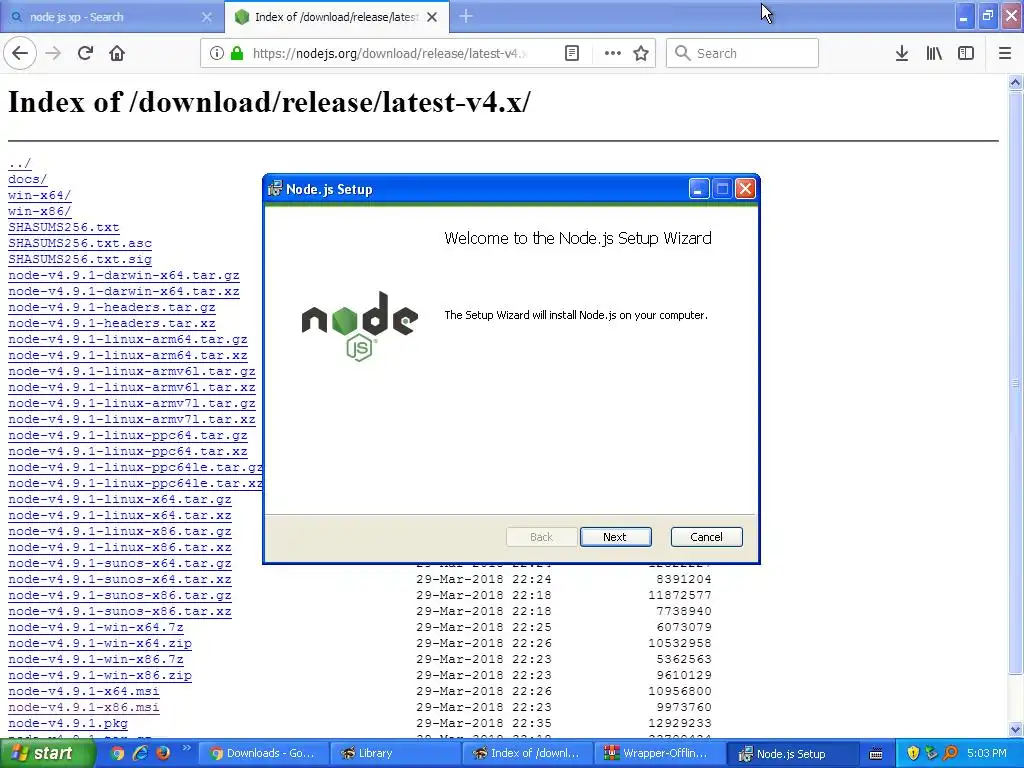Switch to Wrapper-Offlin... taskbar button
The height and width of the screenshot is (768, 1024).
[x=659, y=753]
